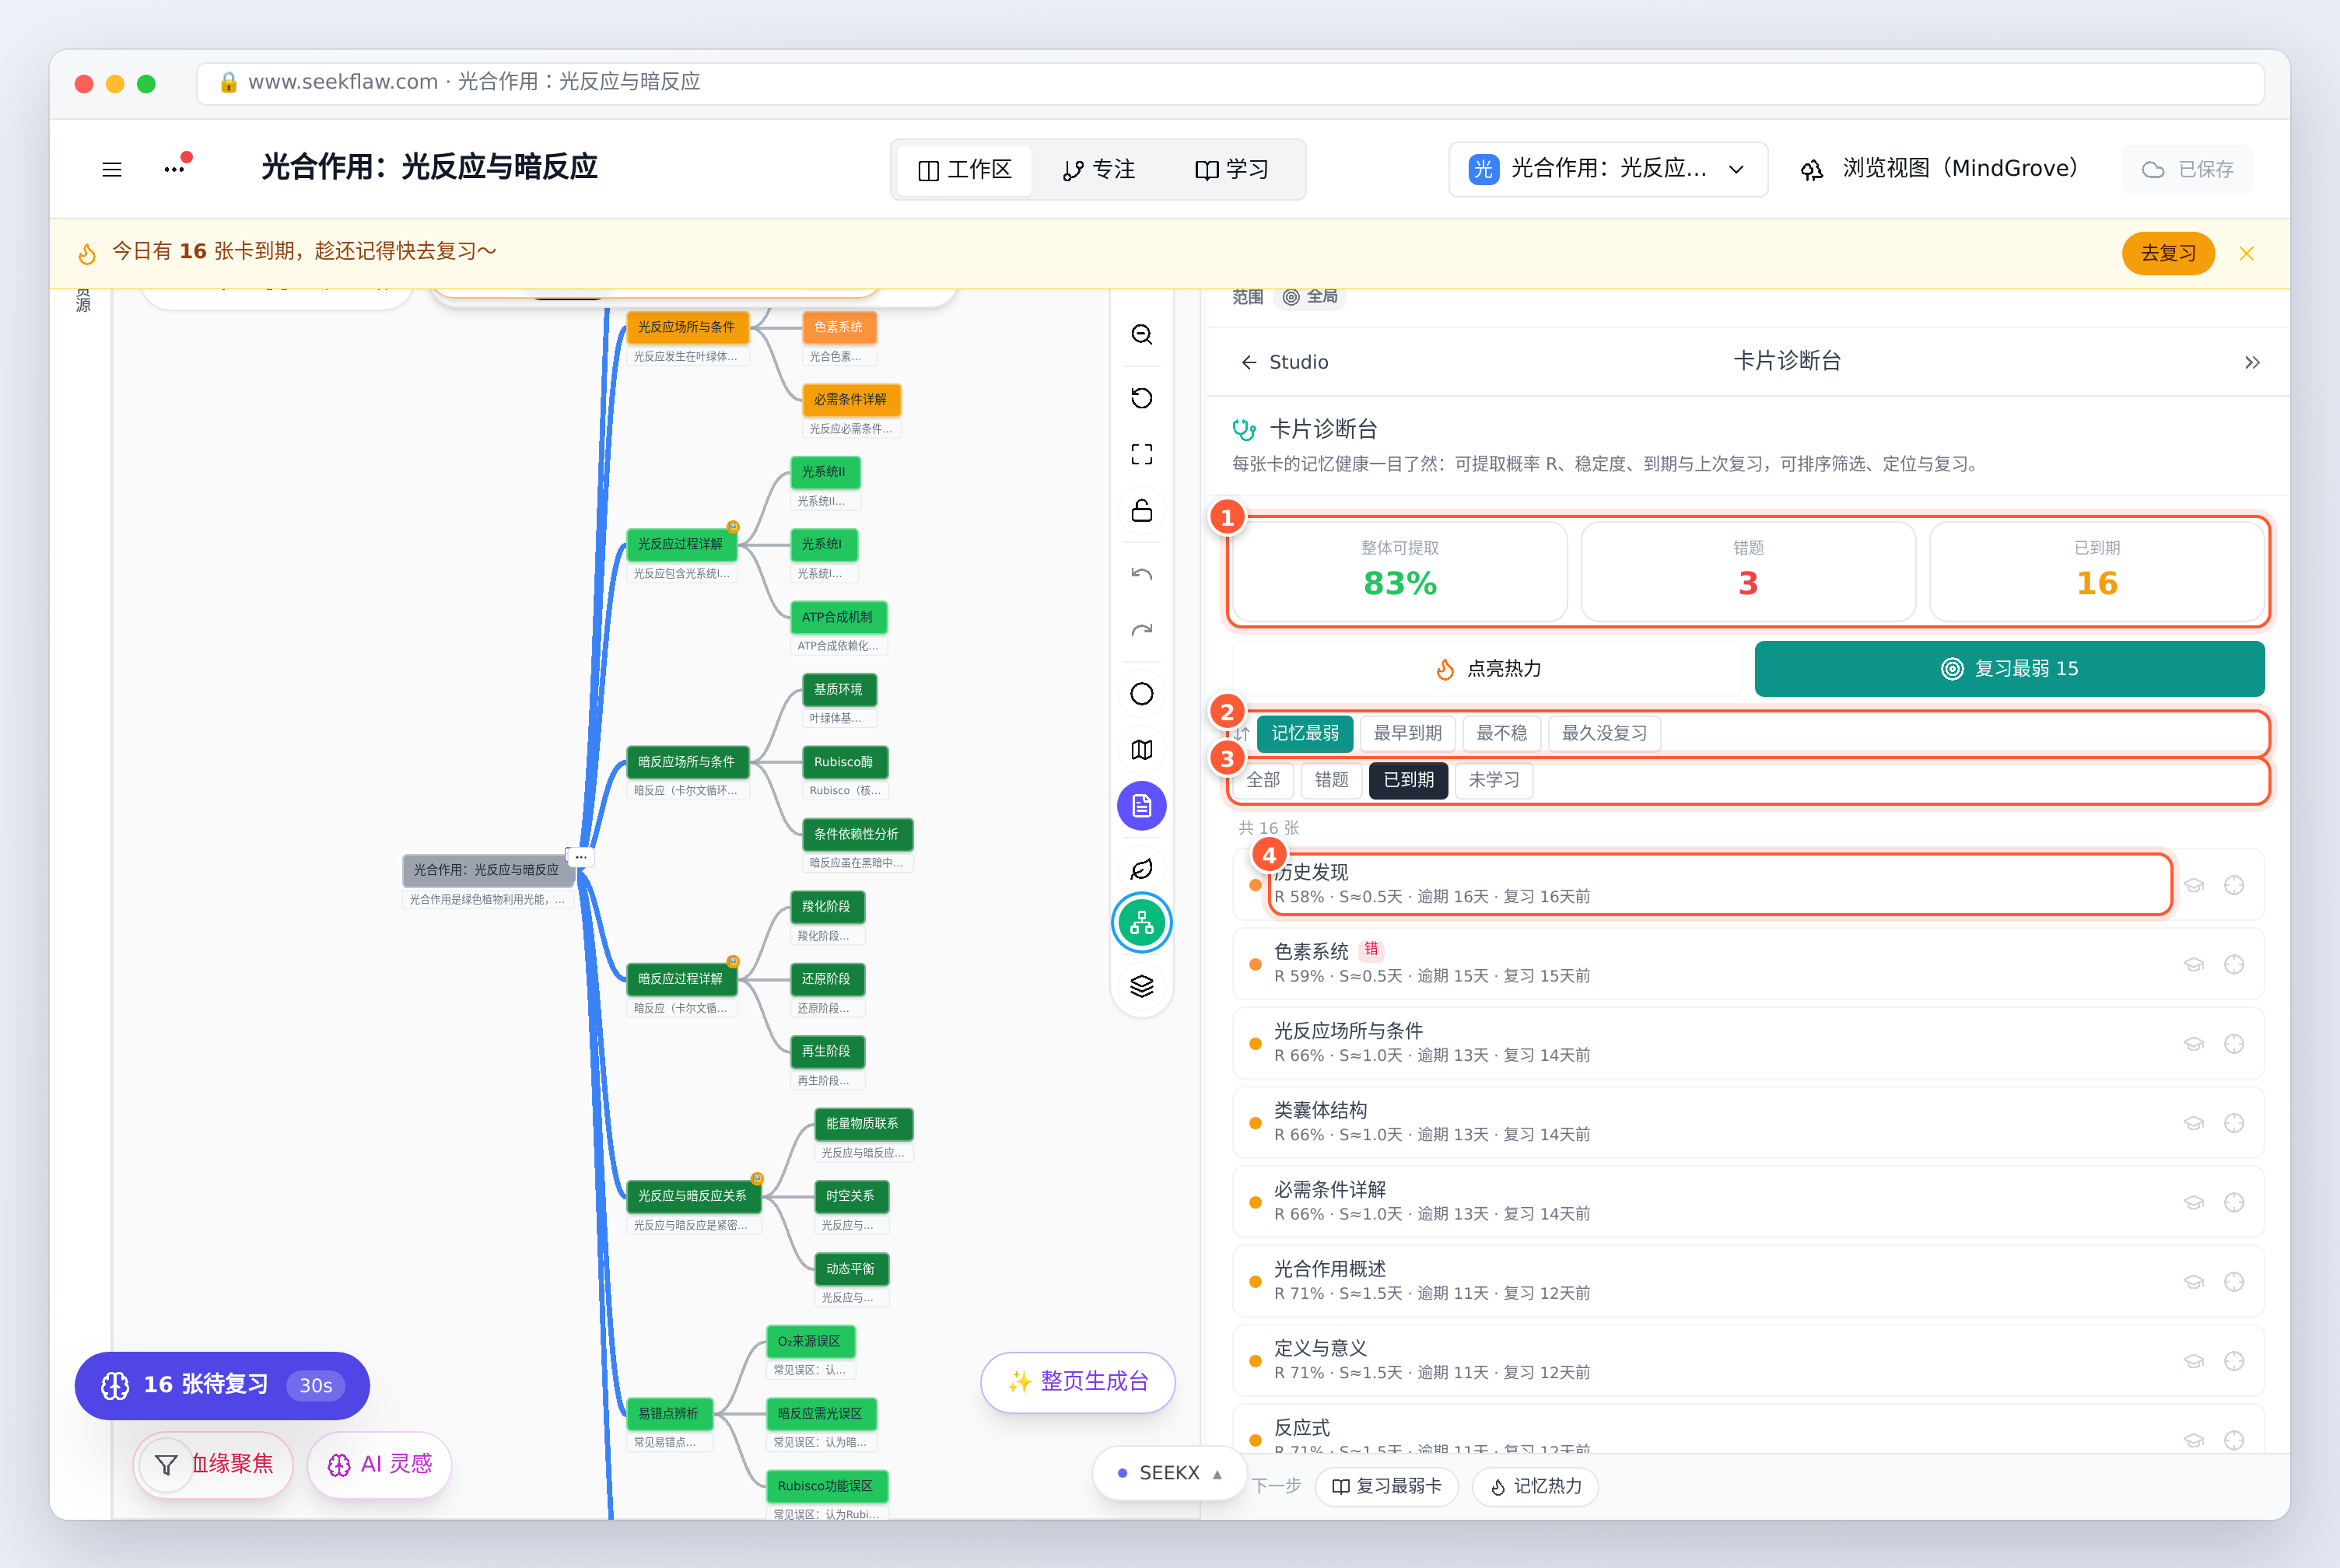Expand root node ellipsis on mind map
The image size is (2340, 1568).
tap(580, 858)
